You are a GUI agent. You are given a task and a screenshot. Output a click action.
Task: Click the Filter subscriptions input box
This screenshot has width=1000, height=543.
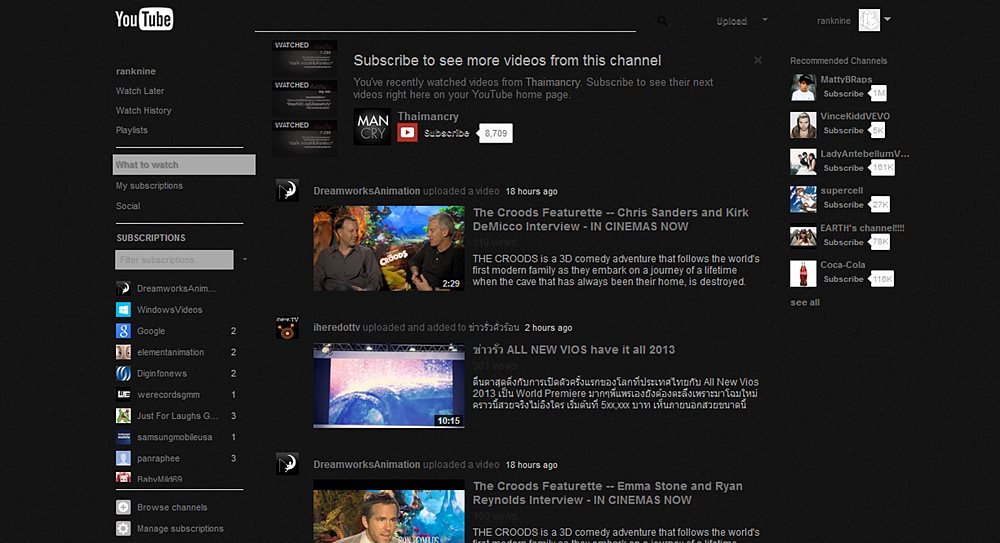tap(174, 260)
